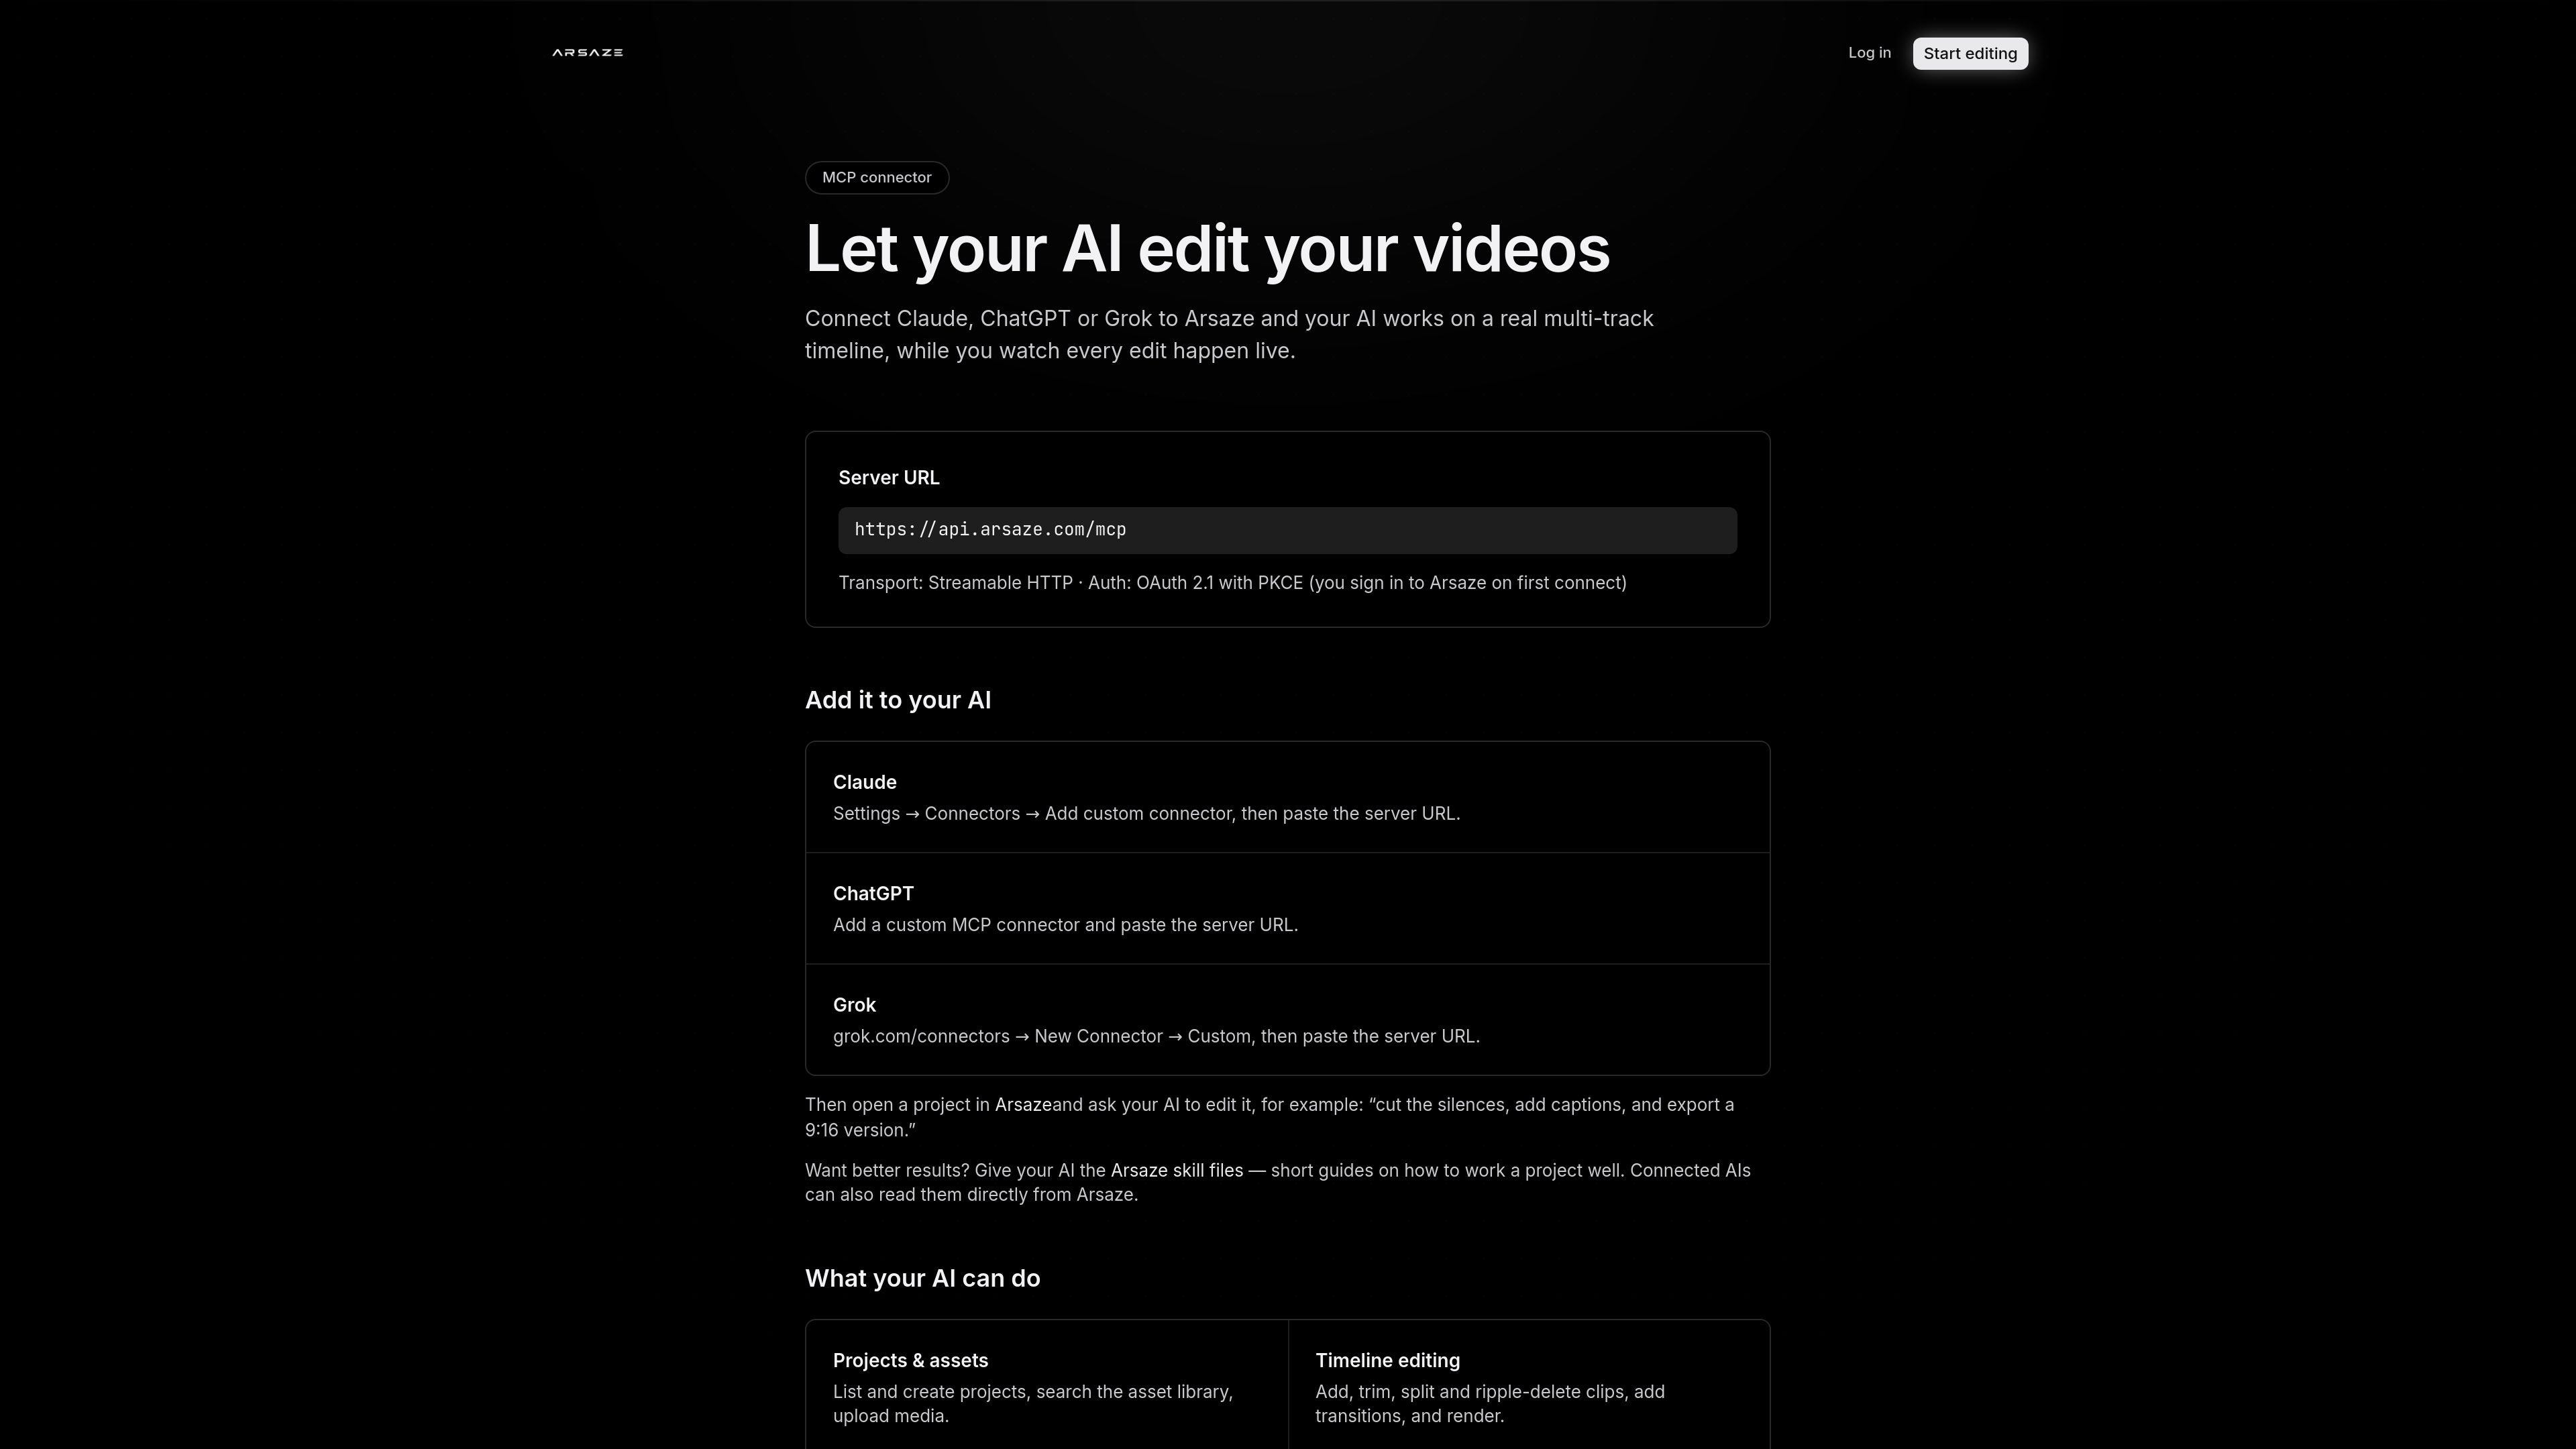Click the ChatGPT row heading
The width and height of the screenshot is (2576, 1449).
tap(873, 893)
